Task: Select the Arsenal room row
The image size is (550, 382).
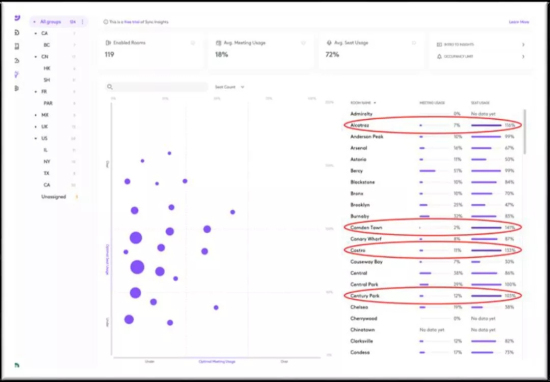Action: 433,148
